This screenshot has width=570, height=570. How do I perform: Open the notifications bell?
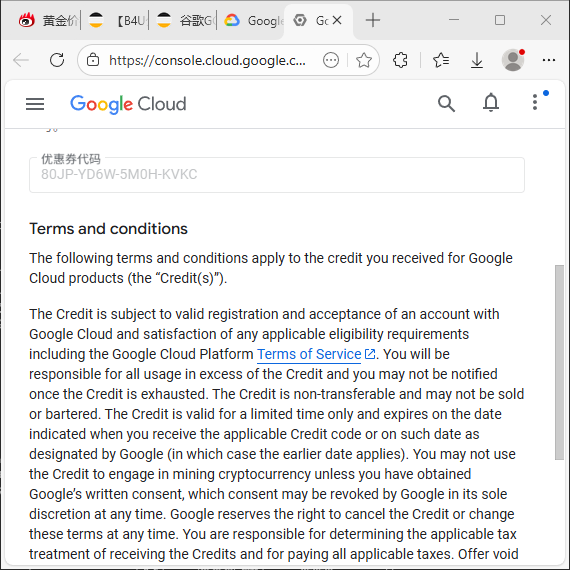pos(491,103)
